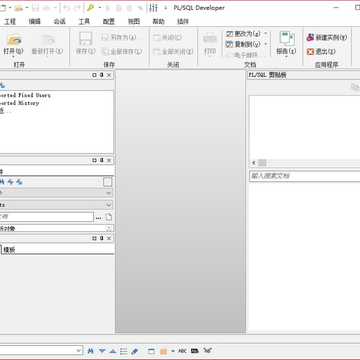The height and width of the screenshot is (360, 360).
Task: Expand the second combo box below the checkbox
Action: (x=109, y=205)
